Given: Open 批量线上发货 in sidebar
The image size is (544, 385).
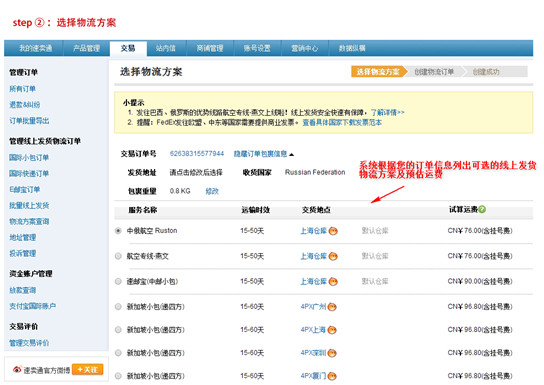Looking at the screenshot, I should 29,205.
